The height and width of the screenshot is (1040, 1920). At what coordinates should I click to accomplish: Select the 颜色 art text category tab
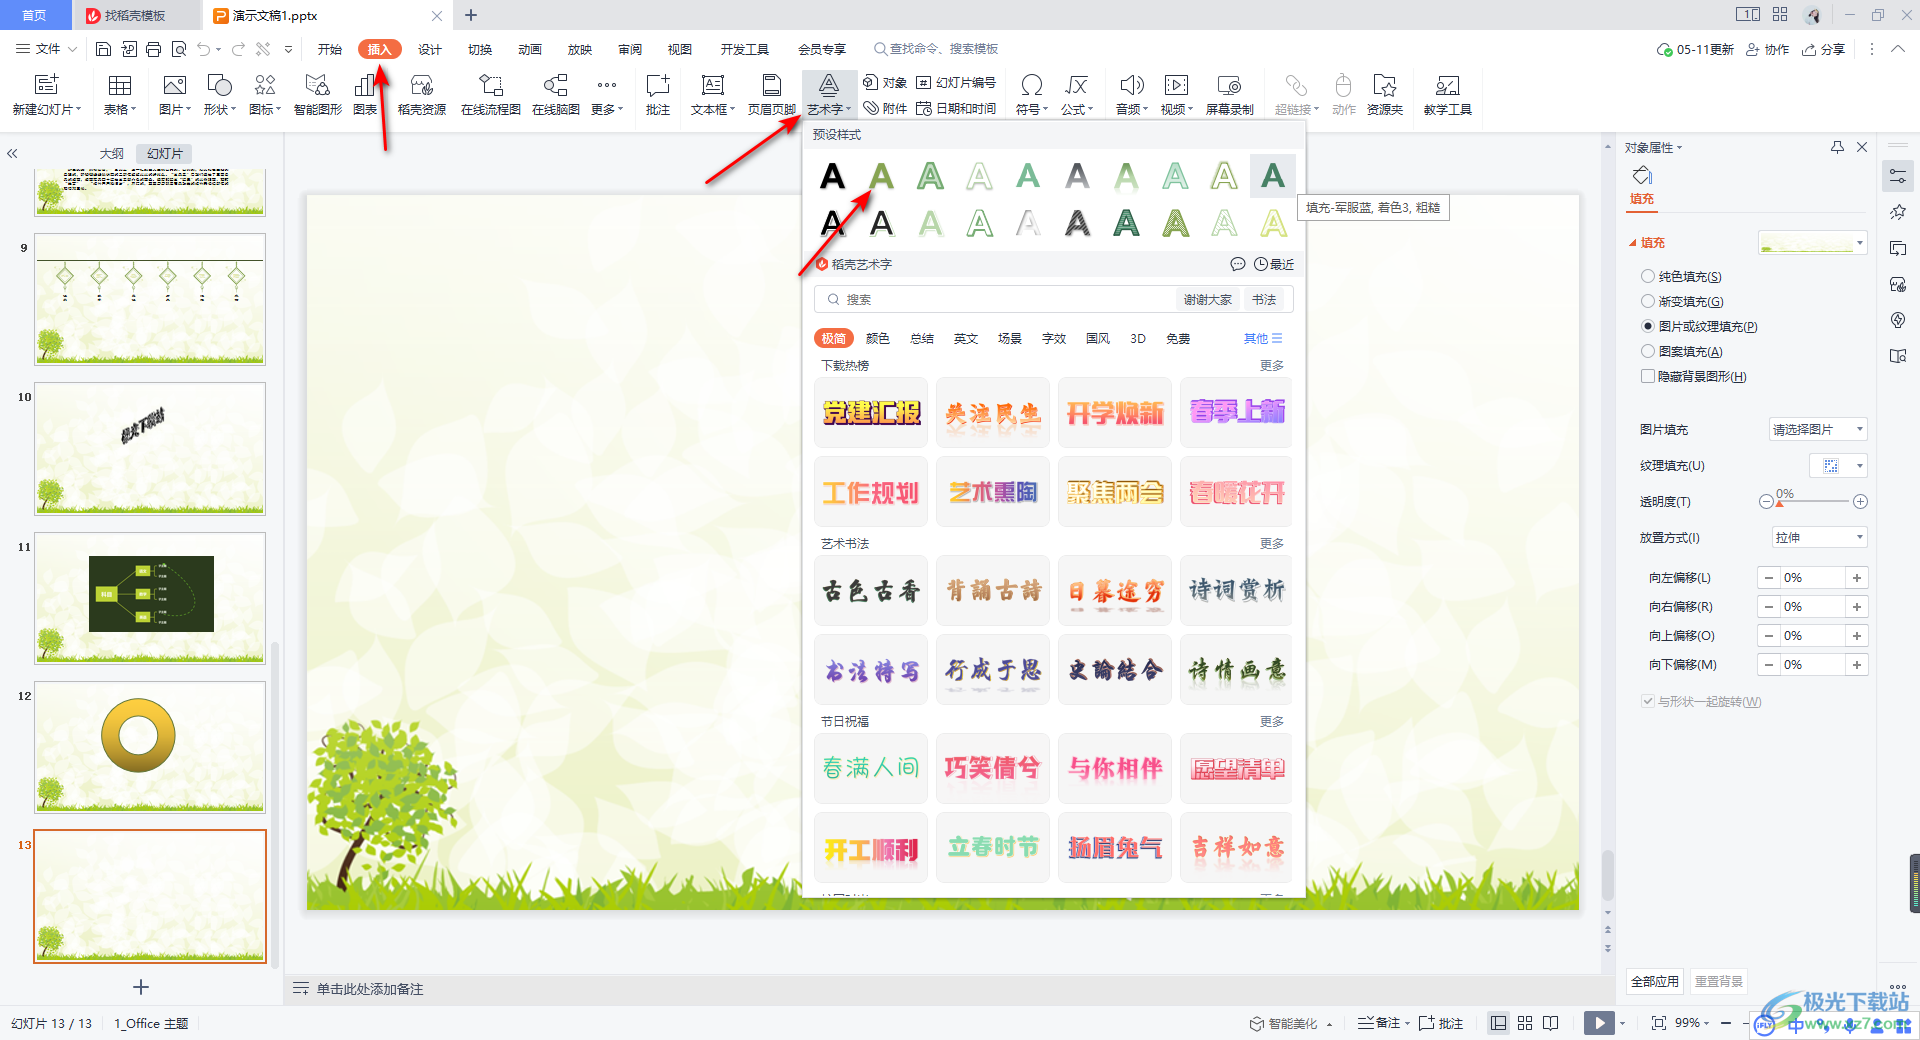pos(878,338)
